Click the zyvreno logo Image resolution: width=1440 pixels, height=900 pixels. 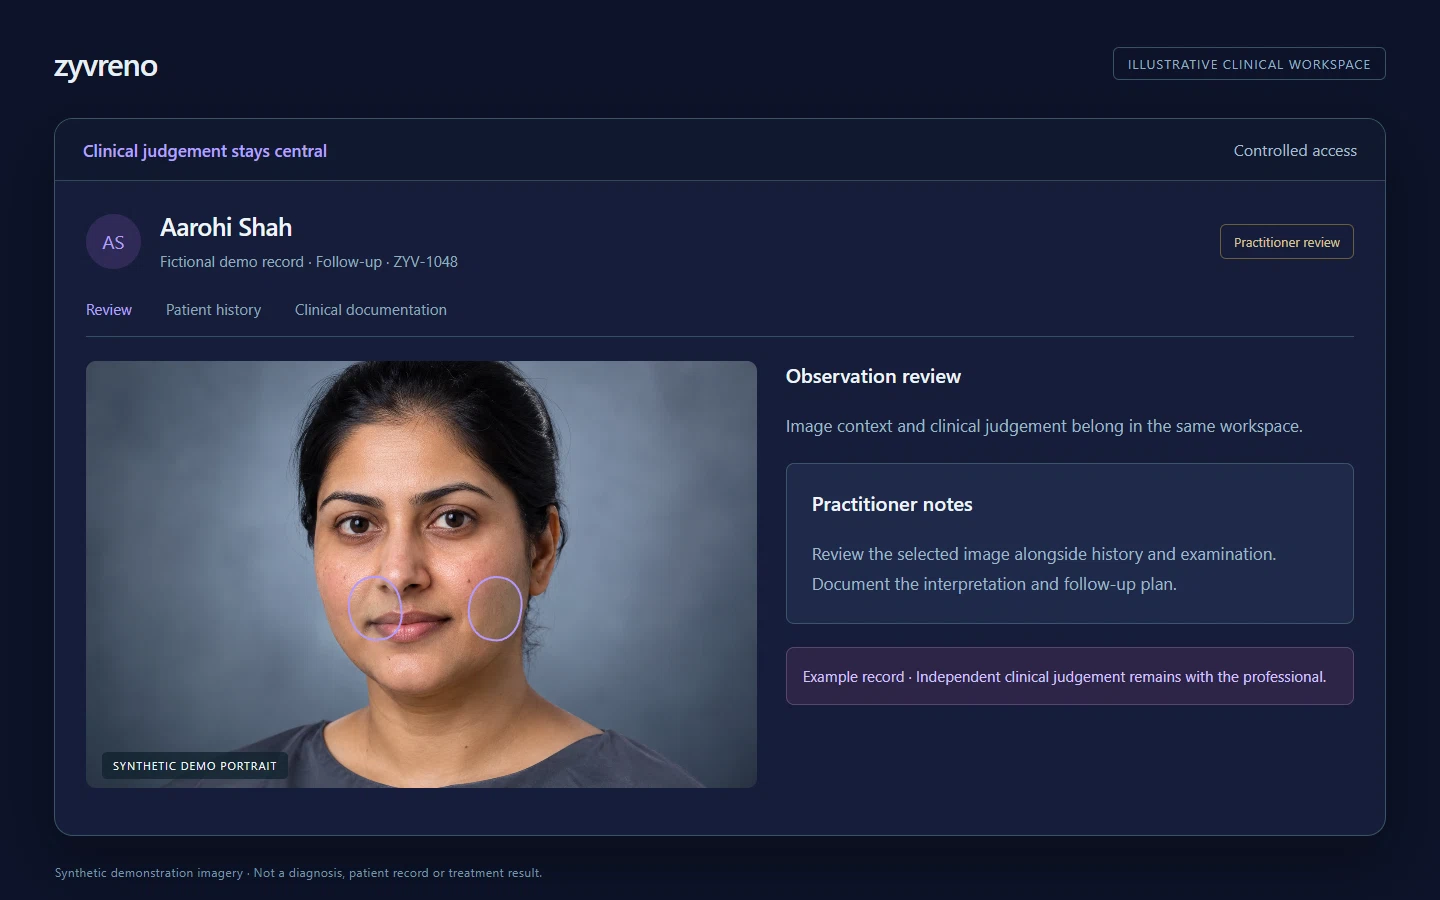click(106, 66)
